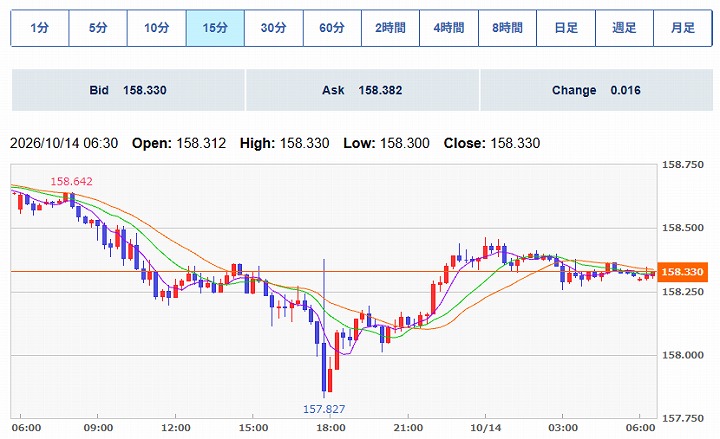Select the 60分 timeframe

point(332,28)
